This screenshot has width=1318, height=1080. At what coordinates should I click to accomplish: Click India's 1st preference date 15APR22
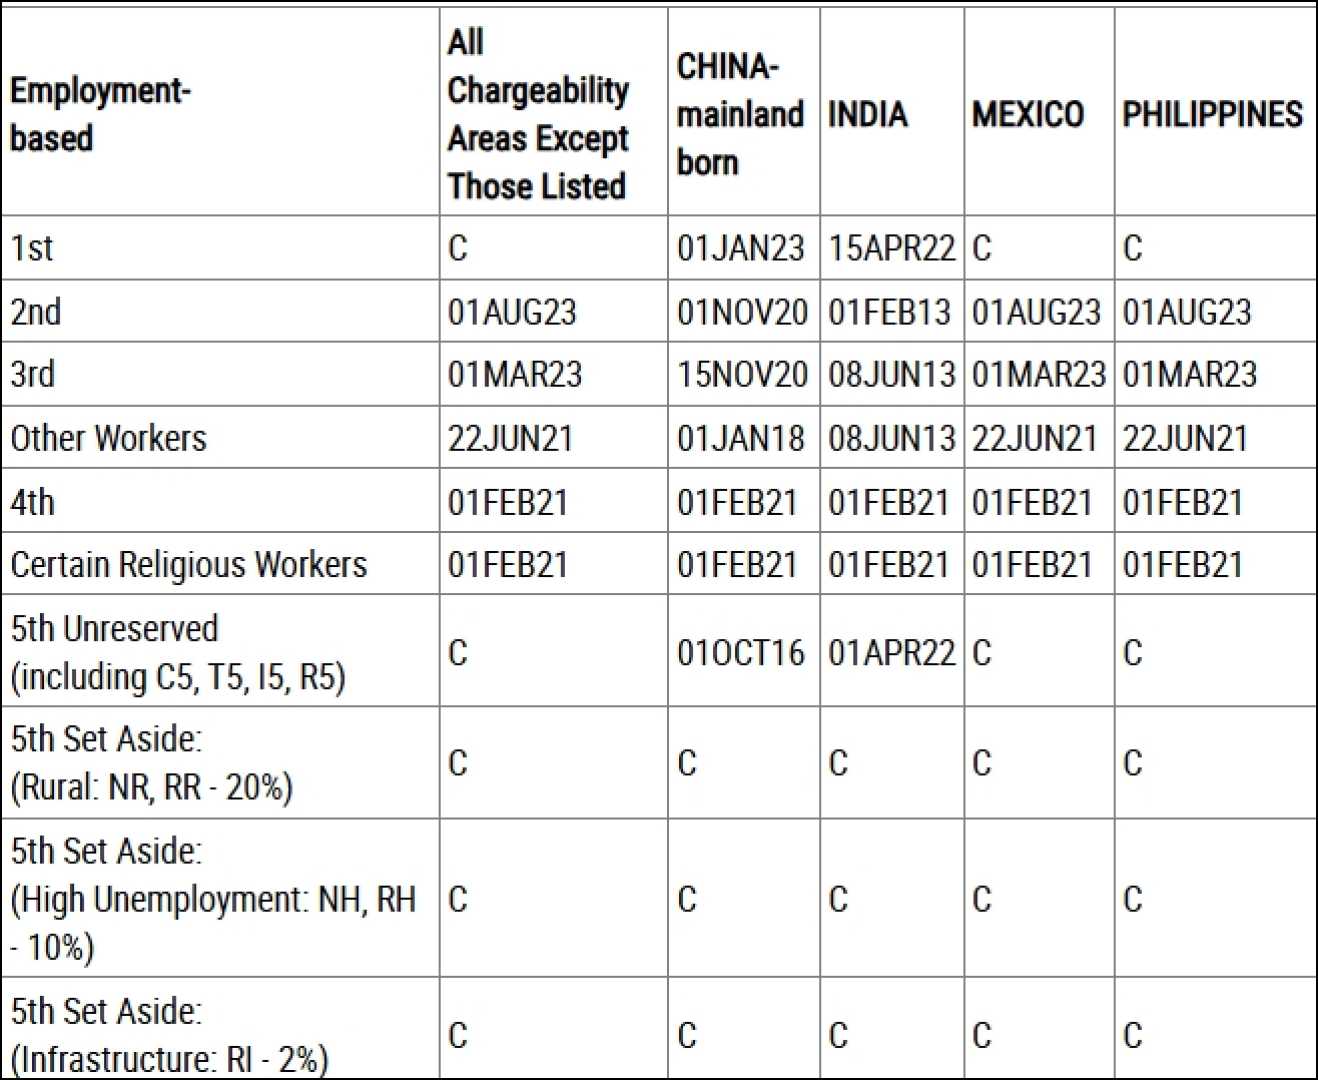tap(891, 248)
